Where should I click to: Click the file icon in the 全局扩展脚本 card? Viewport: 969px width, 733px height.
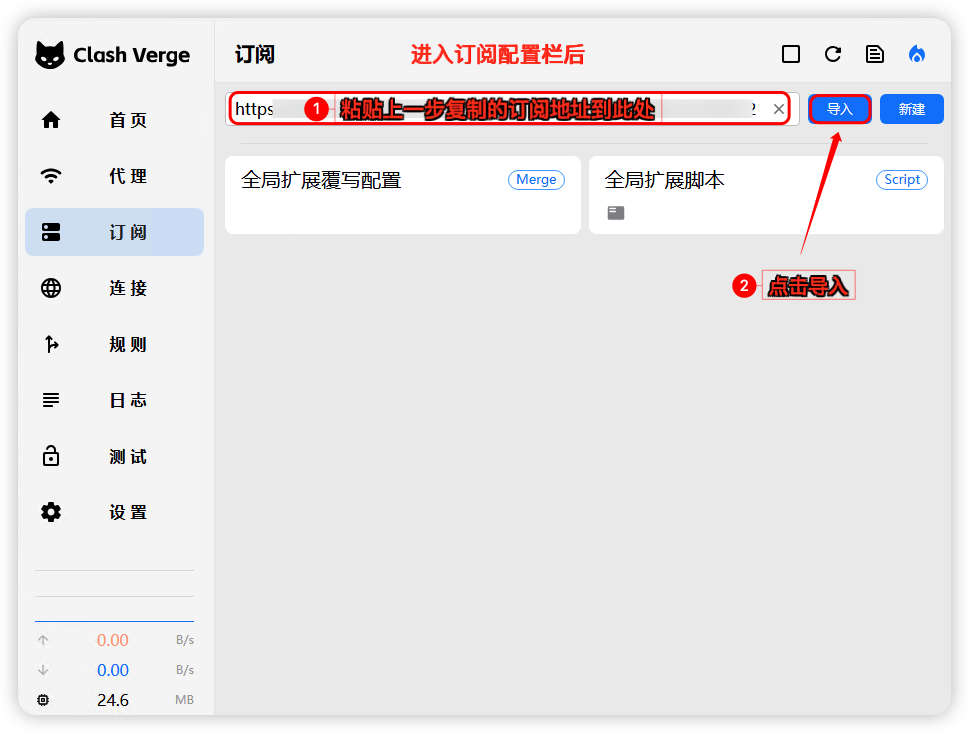(616, 212)
